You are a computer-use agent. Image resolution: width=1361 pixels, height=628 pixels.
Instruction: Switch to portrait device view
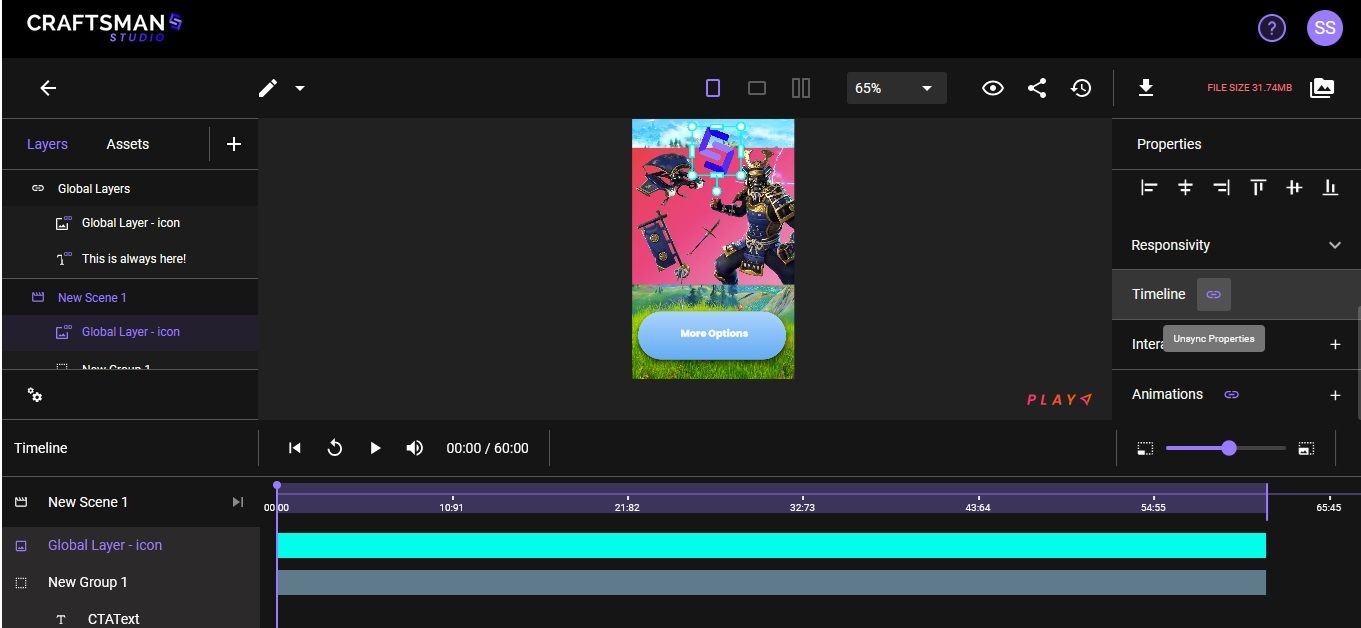(x=713, y=88)
